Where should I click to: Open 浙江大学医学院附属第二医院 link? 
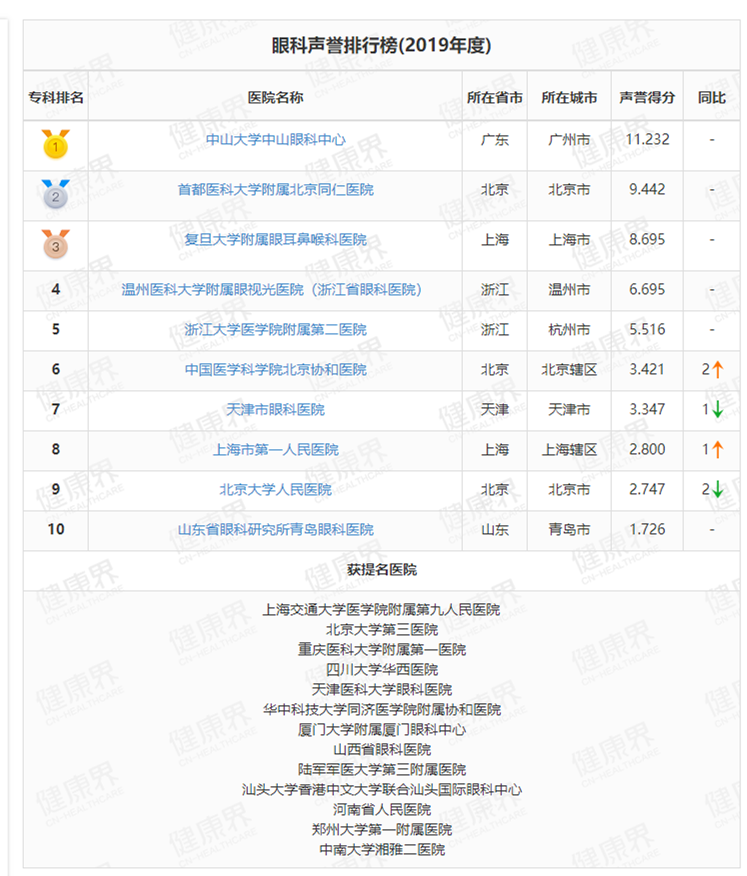click(x=275, y=330)
